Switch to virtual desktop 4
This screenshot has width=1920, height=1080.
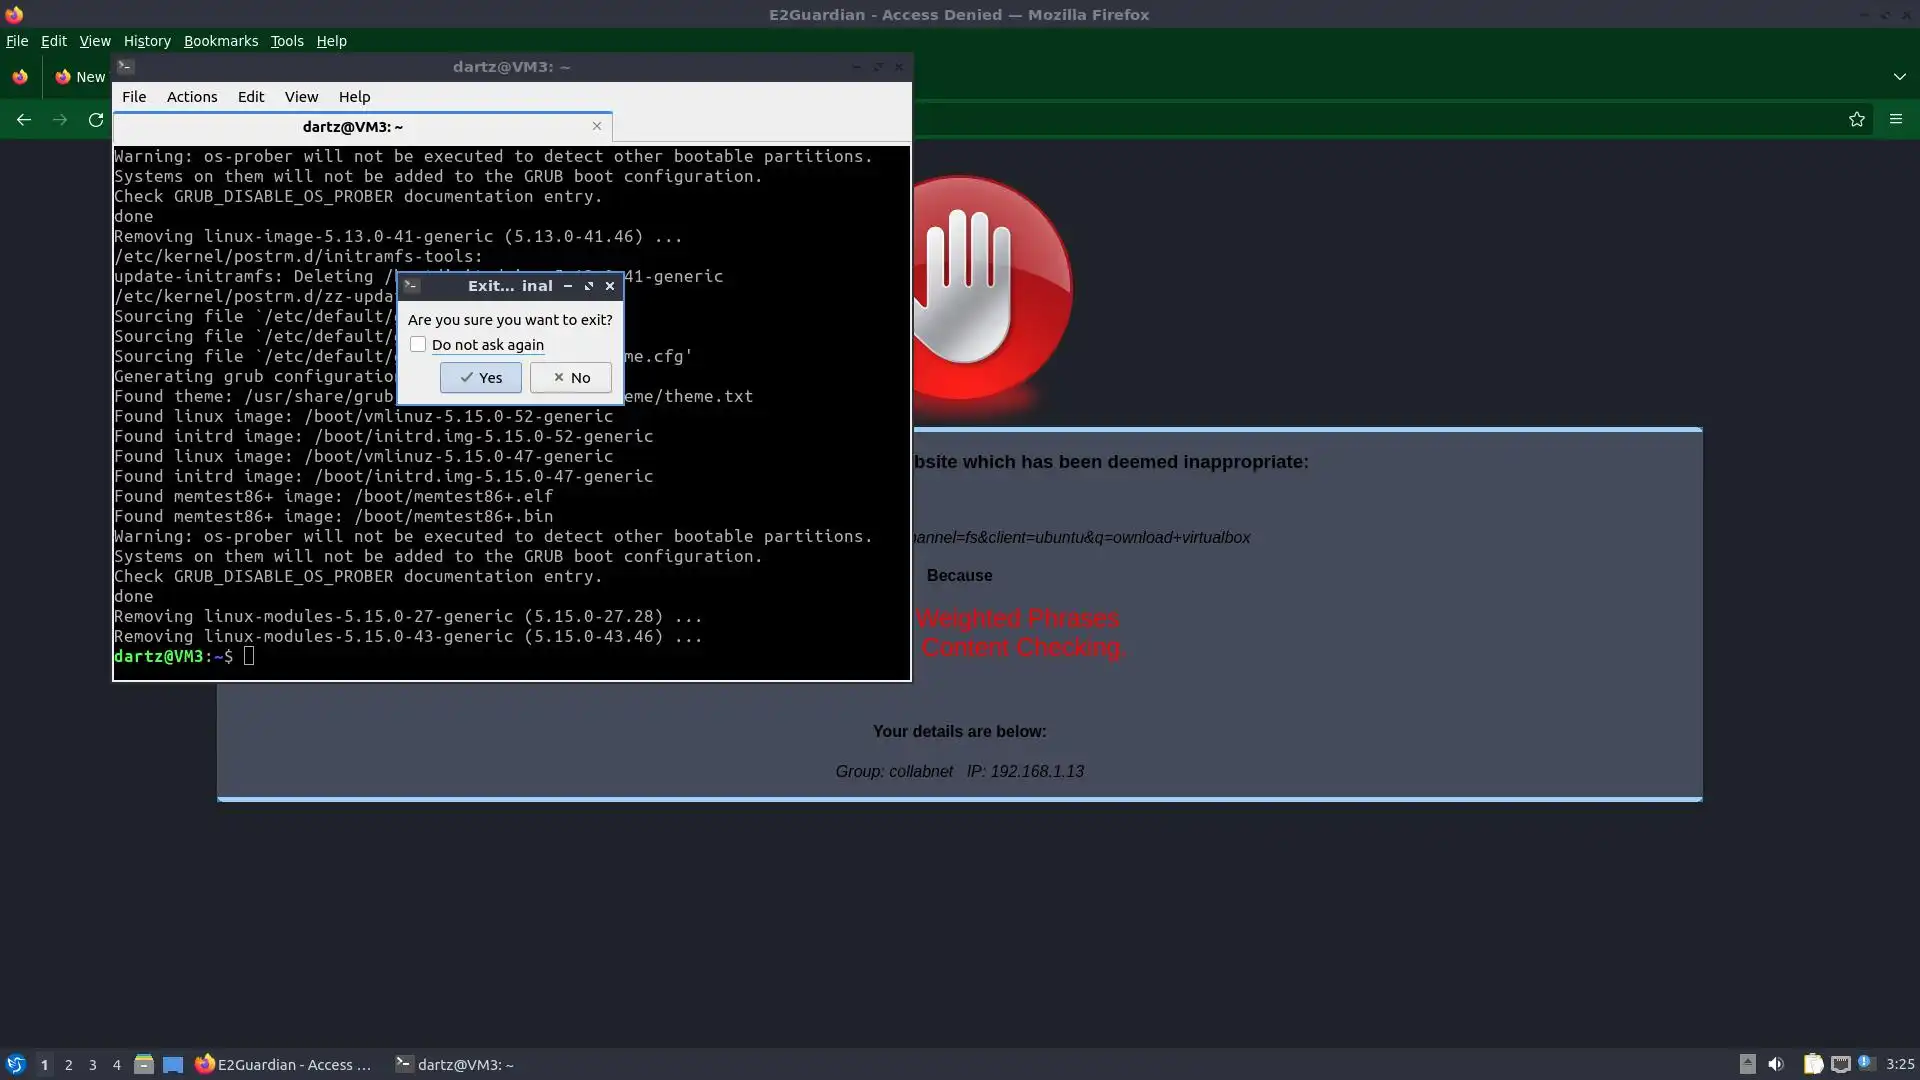(117, 1065)
